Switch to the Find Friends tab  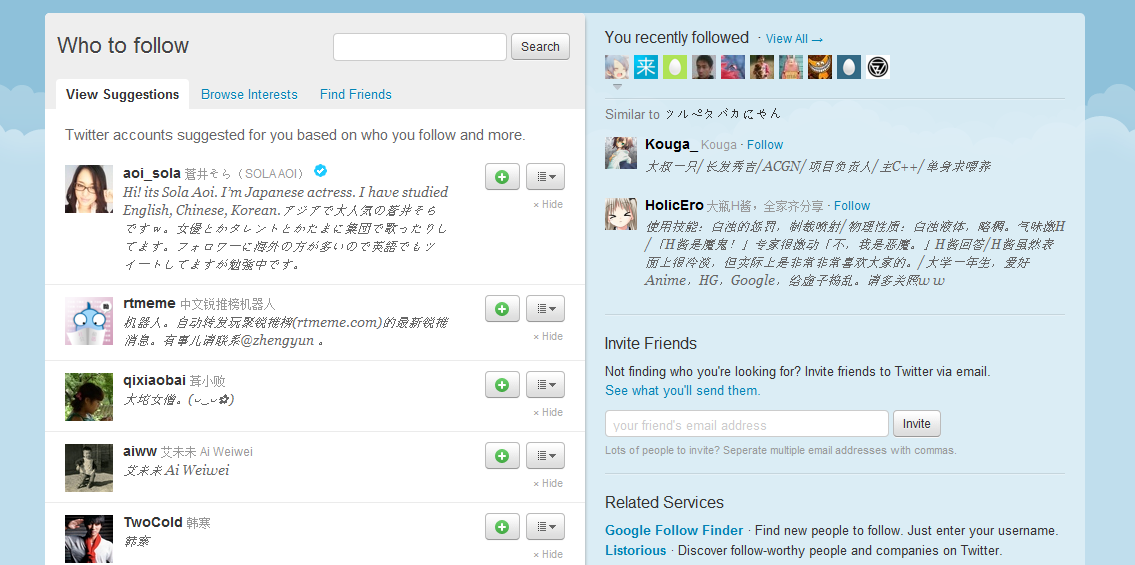tap(355, 94)
